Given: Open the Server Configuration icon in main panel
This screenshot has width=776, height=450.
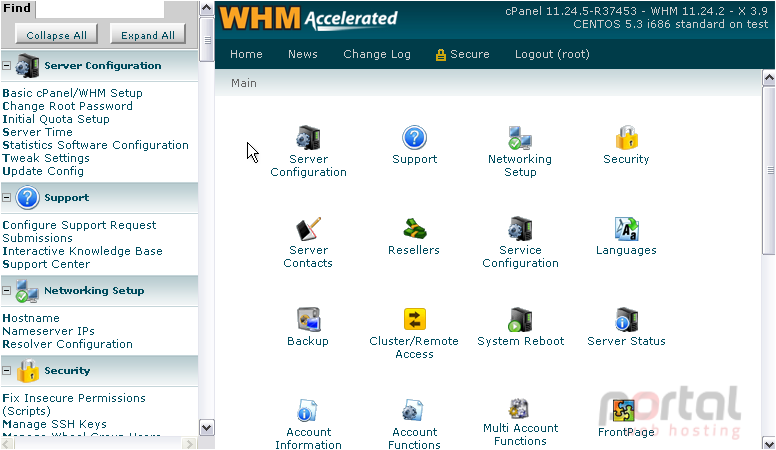Looking at the screenshot, I should click(308, 138).
